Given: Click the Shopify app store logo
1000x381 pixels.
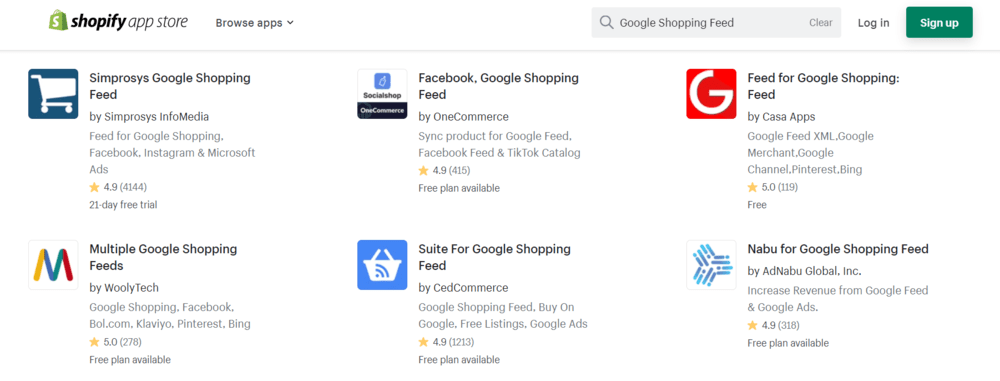Looking at the screenshot, I should pos(118,22).
